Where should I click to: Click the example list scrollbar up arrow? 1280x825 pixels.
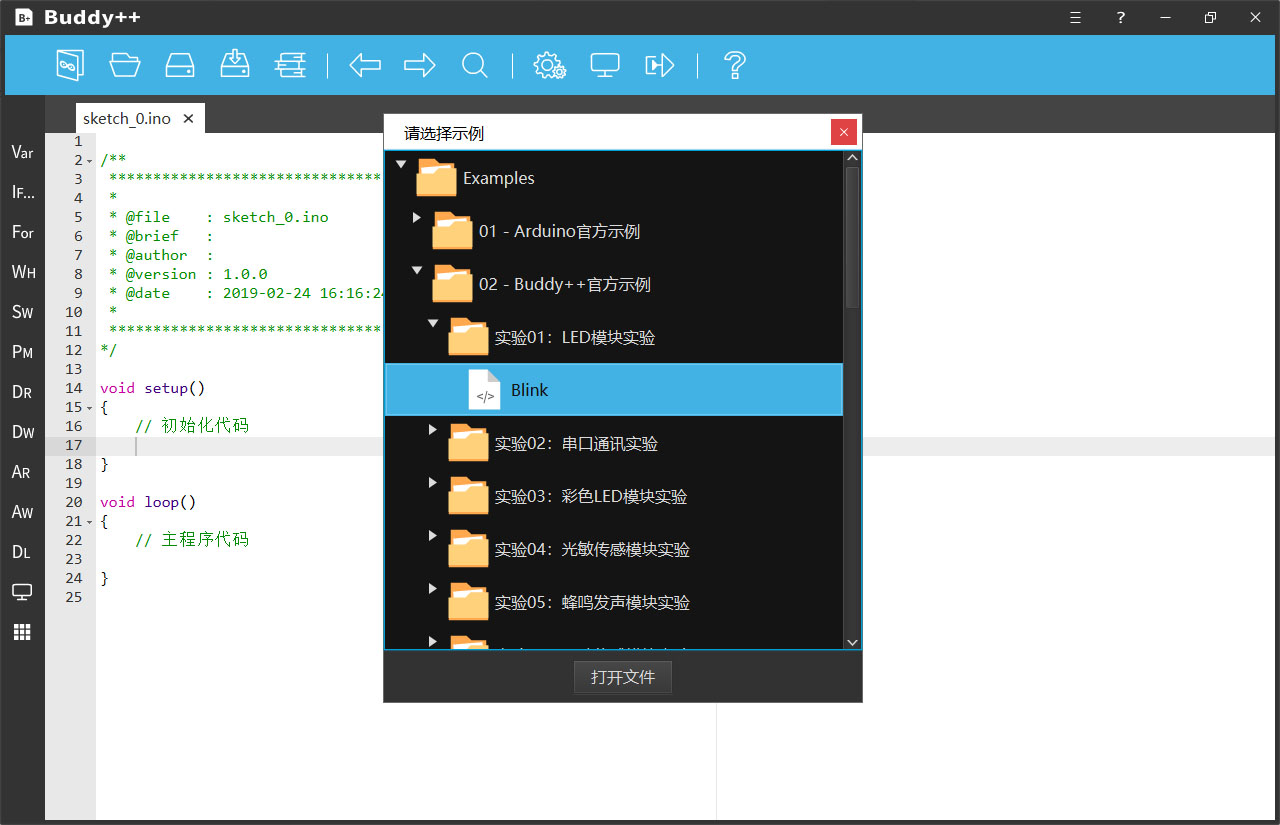(x=852, y=158)
